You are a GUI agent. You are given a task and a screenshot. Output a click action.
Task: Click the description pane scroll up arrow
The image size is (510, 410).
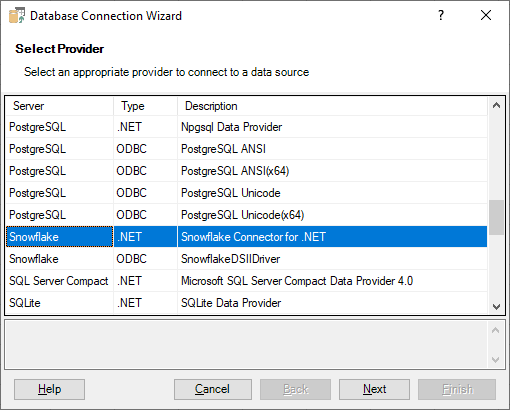(x=495, y=330)
